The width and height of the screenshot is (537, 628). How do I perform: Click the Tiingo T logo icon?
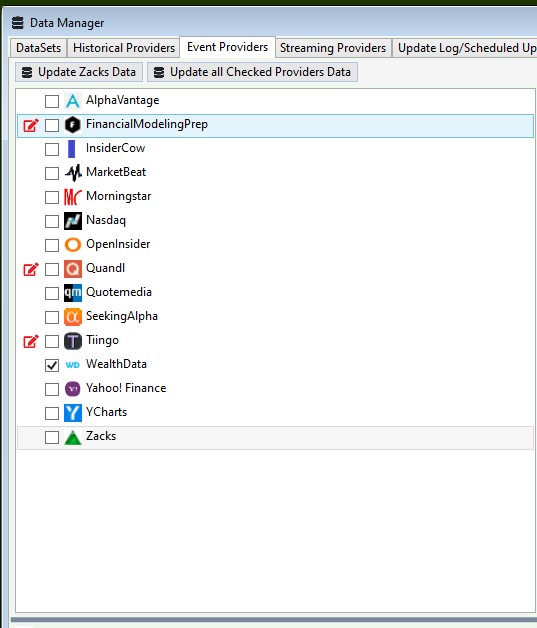(x=72, y=341)
